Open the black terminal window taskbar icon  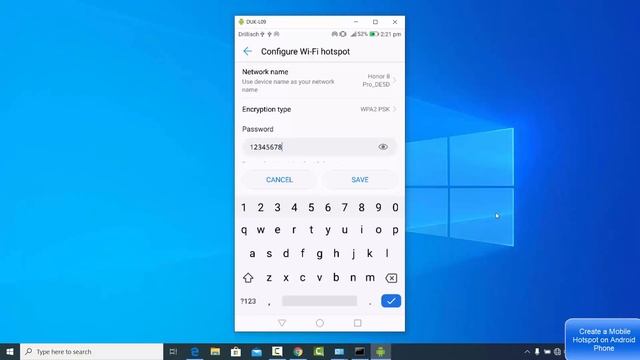360,351
